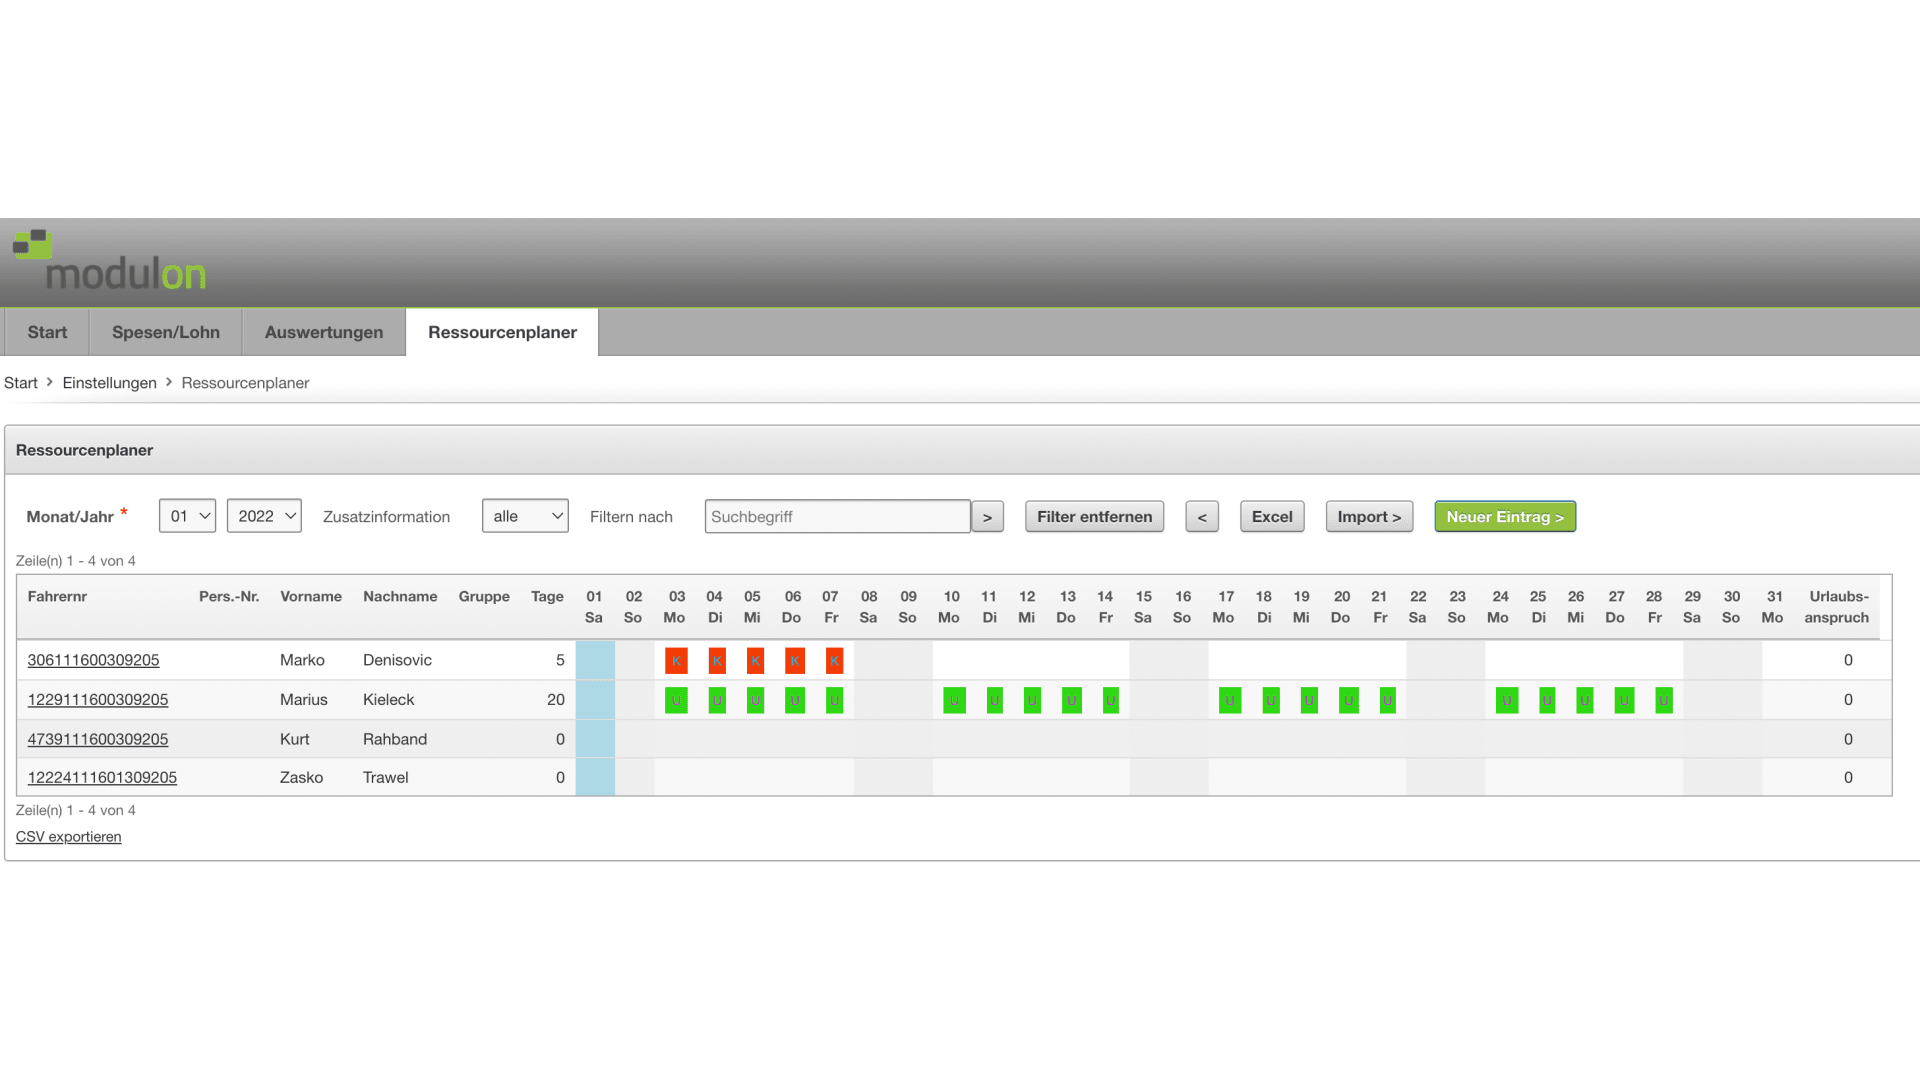The width and height of the screenshot is (1920, 1080).
Task: Click the CSV exportieren link
Action: 68,837
